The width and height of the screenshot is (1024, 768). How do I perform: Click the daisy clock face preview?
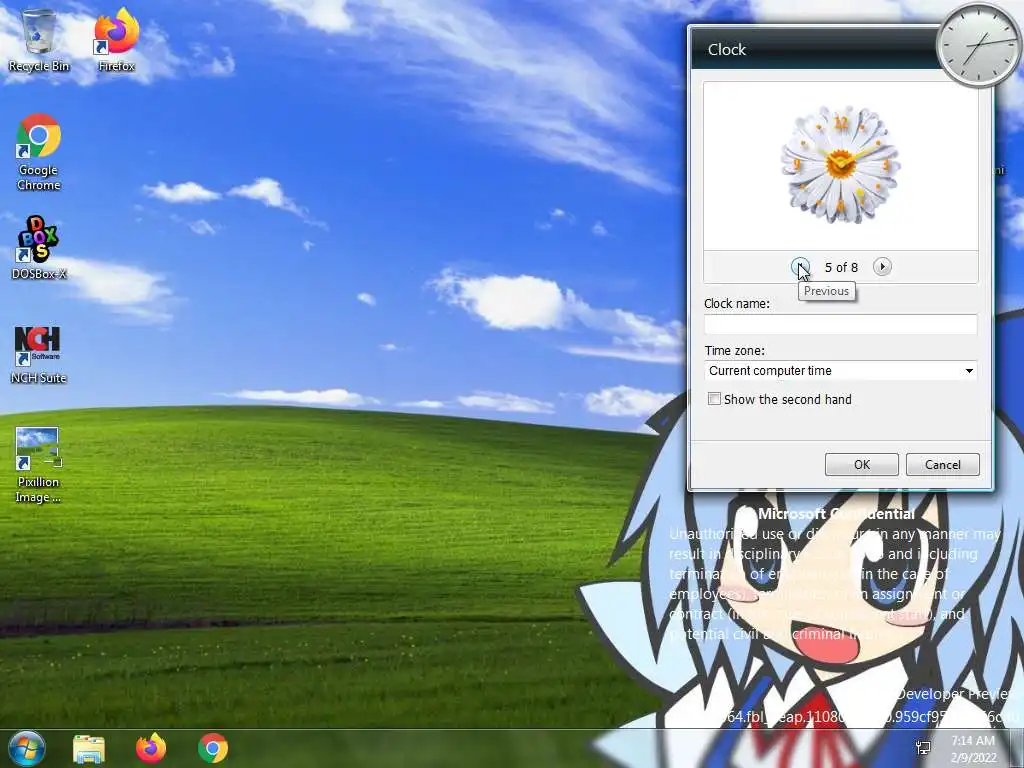click(x=840, y=165)
